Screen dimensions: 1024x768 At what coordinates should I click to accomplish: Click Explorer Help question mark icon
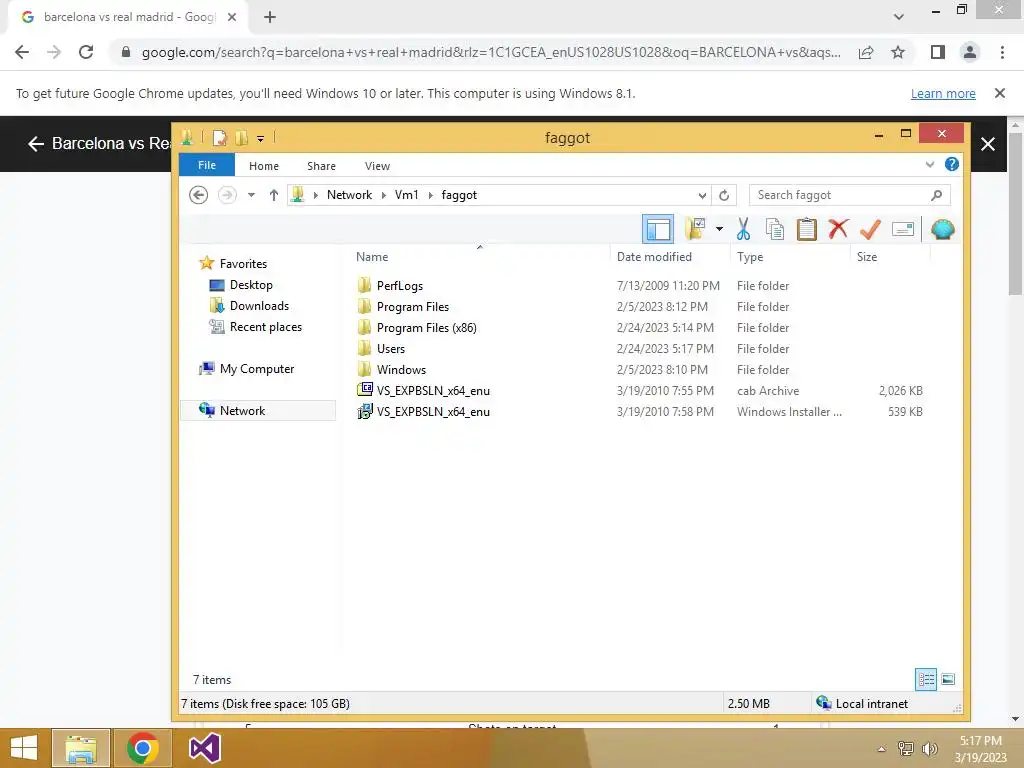click(952, 165)
